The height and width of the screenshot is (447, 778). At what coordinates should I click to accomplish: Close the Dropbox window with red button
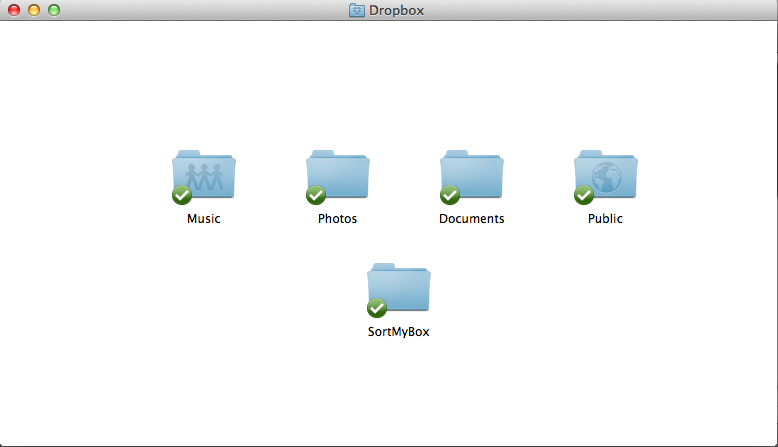[x=14, y=10]
